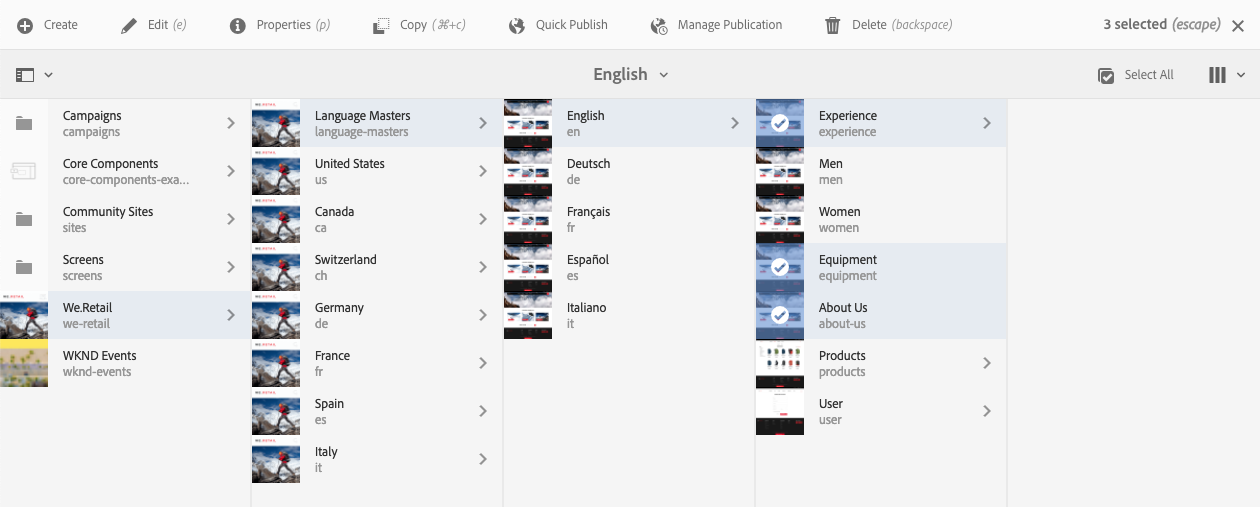
Task: Click the Manage Publication icon
Action: point(659,25)
